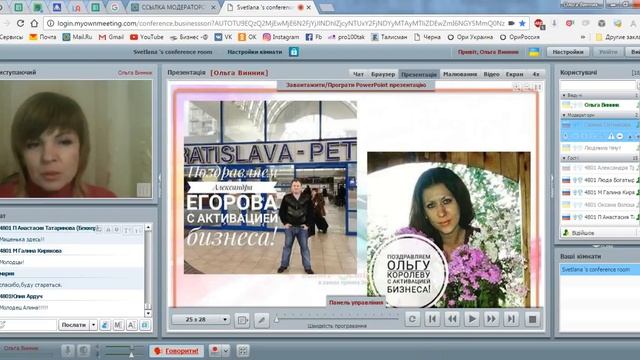Click the room lock icon next to room settings
Image resolution: width=640 pixels, height=360 pixels.
click(x=294, y=52)
